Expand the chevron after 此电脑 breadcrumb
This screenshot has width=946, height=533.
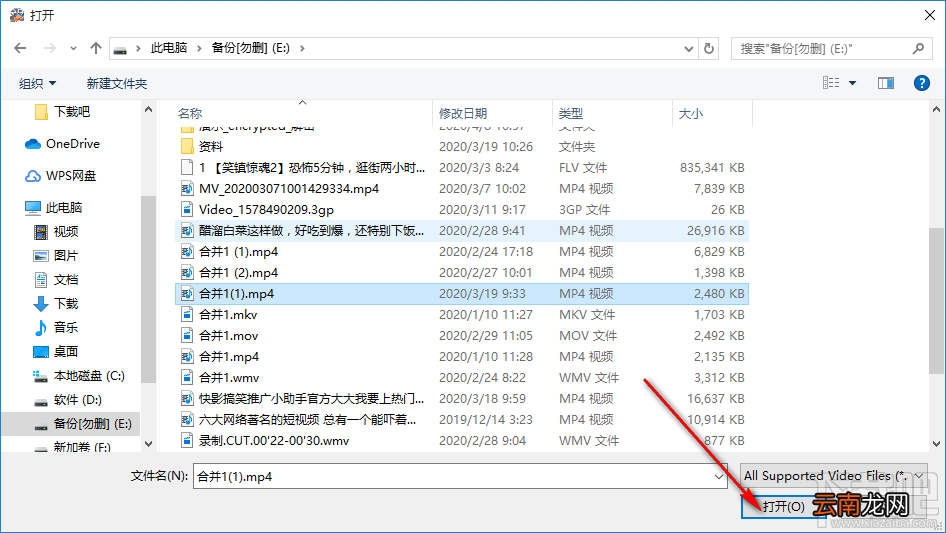tap(199, 48)
